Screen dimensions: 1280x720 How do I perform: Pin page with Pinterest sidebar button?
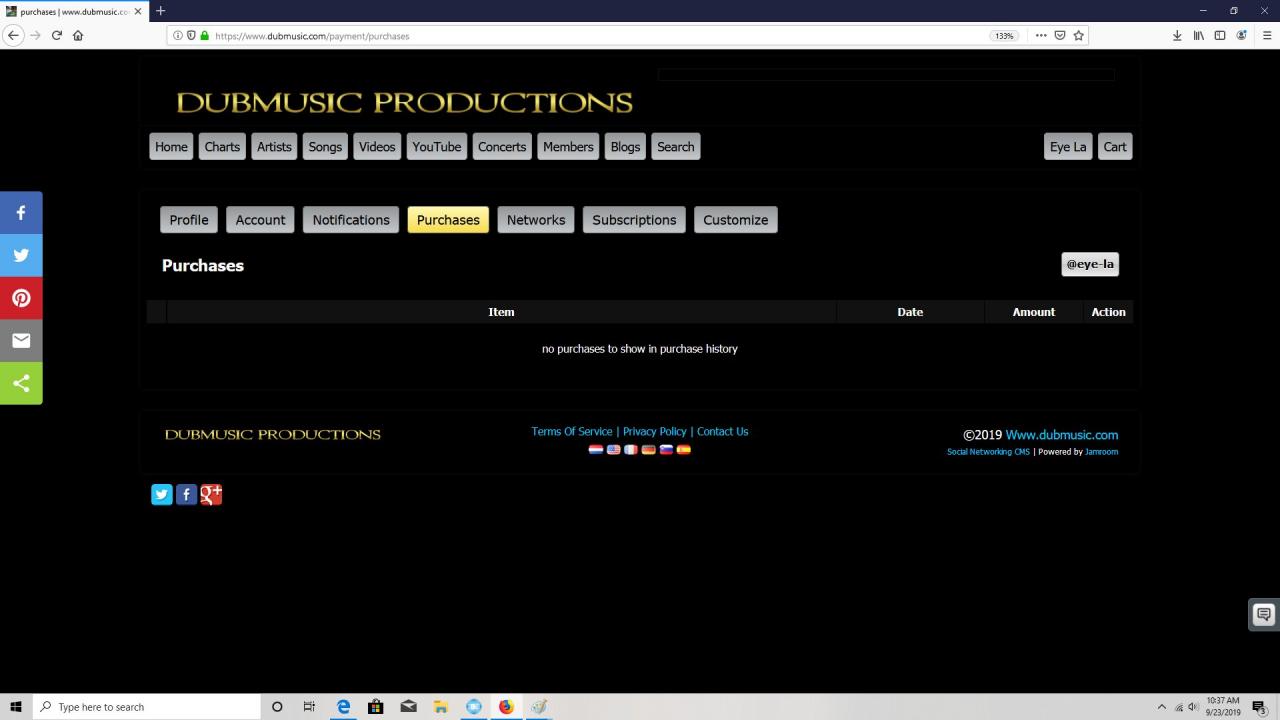[21, 298]
